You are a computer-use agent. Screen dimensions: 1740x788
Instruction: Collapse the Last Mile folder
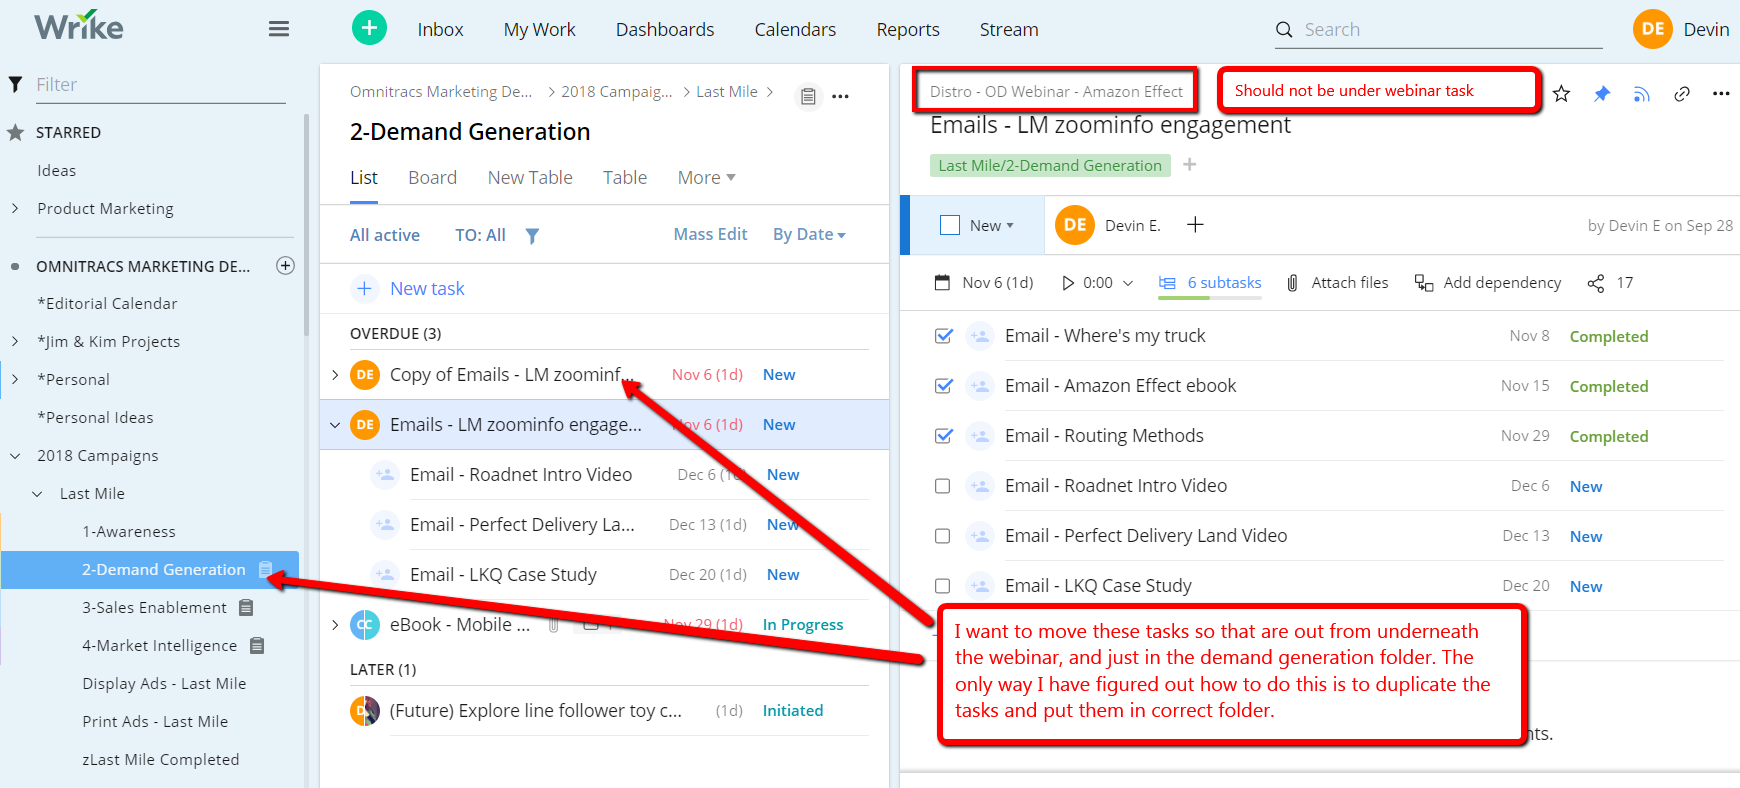tap(37, 494)
